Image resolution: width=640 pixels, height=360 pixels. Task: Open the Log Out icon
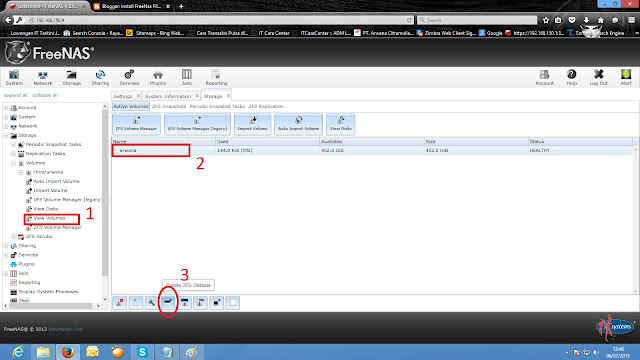click(x=598, y=77)
